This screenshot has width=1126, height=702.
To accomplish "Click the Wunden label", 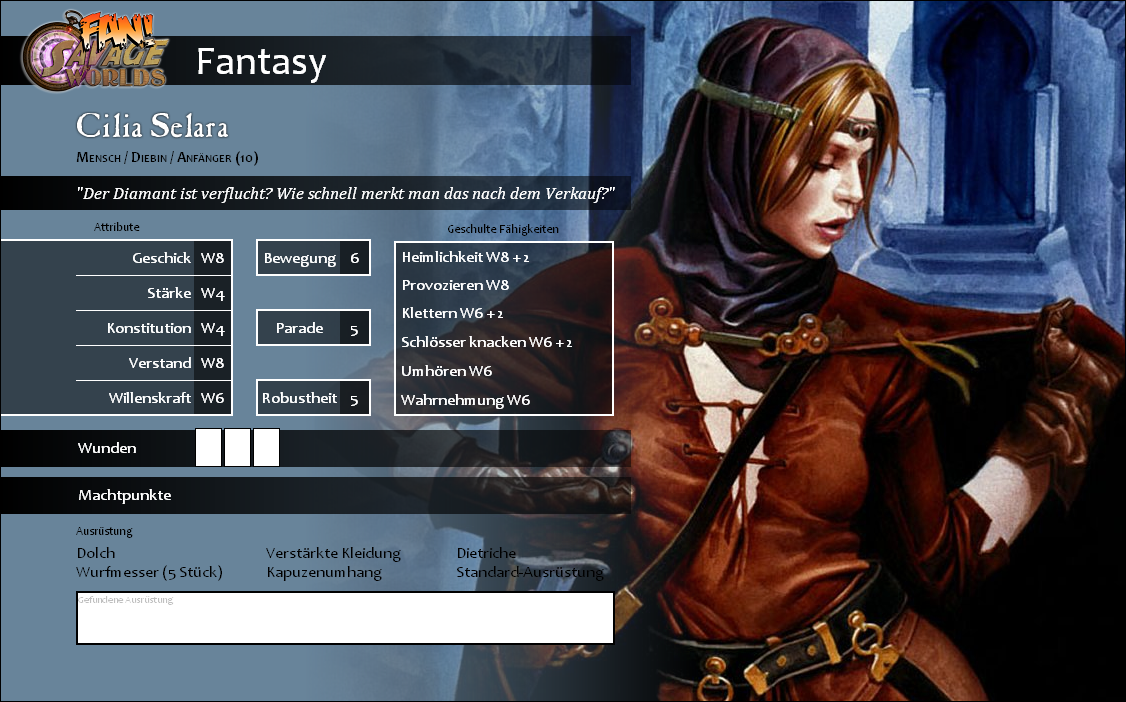I will 107,448.
